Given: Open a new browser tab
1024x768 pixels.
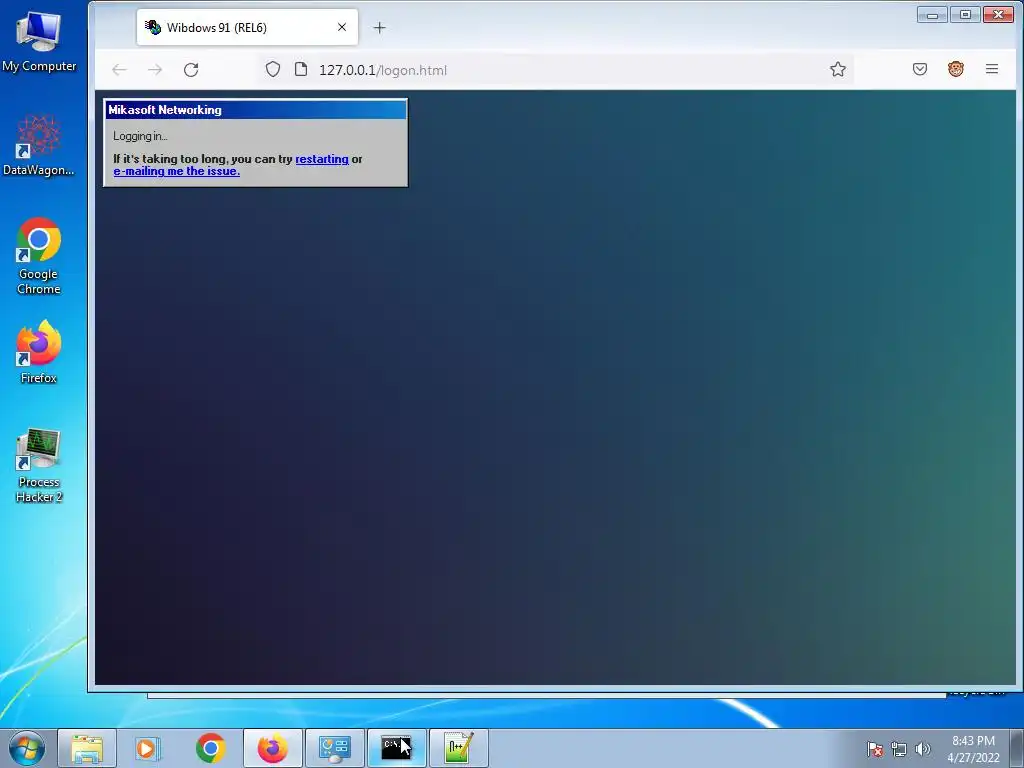Looking at the screenshot, I should pos(379,27).
